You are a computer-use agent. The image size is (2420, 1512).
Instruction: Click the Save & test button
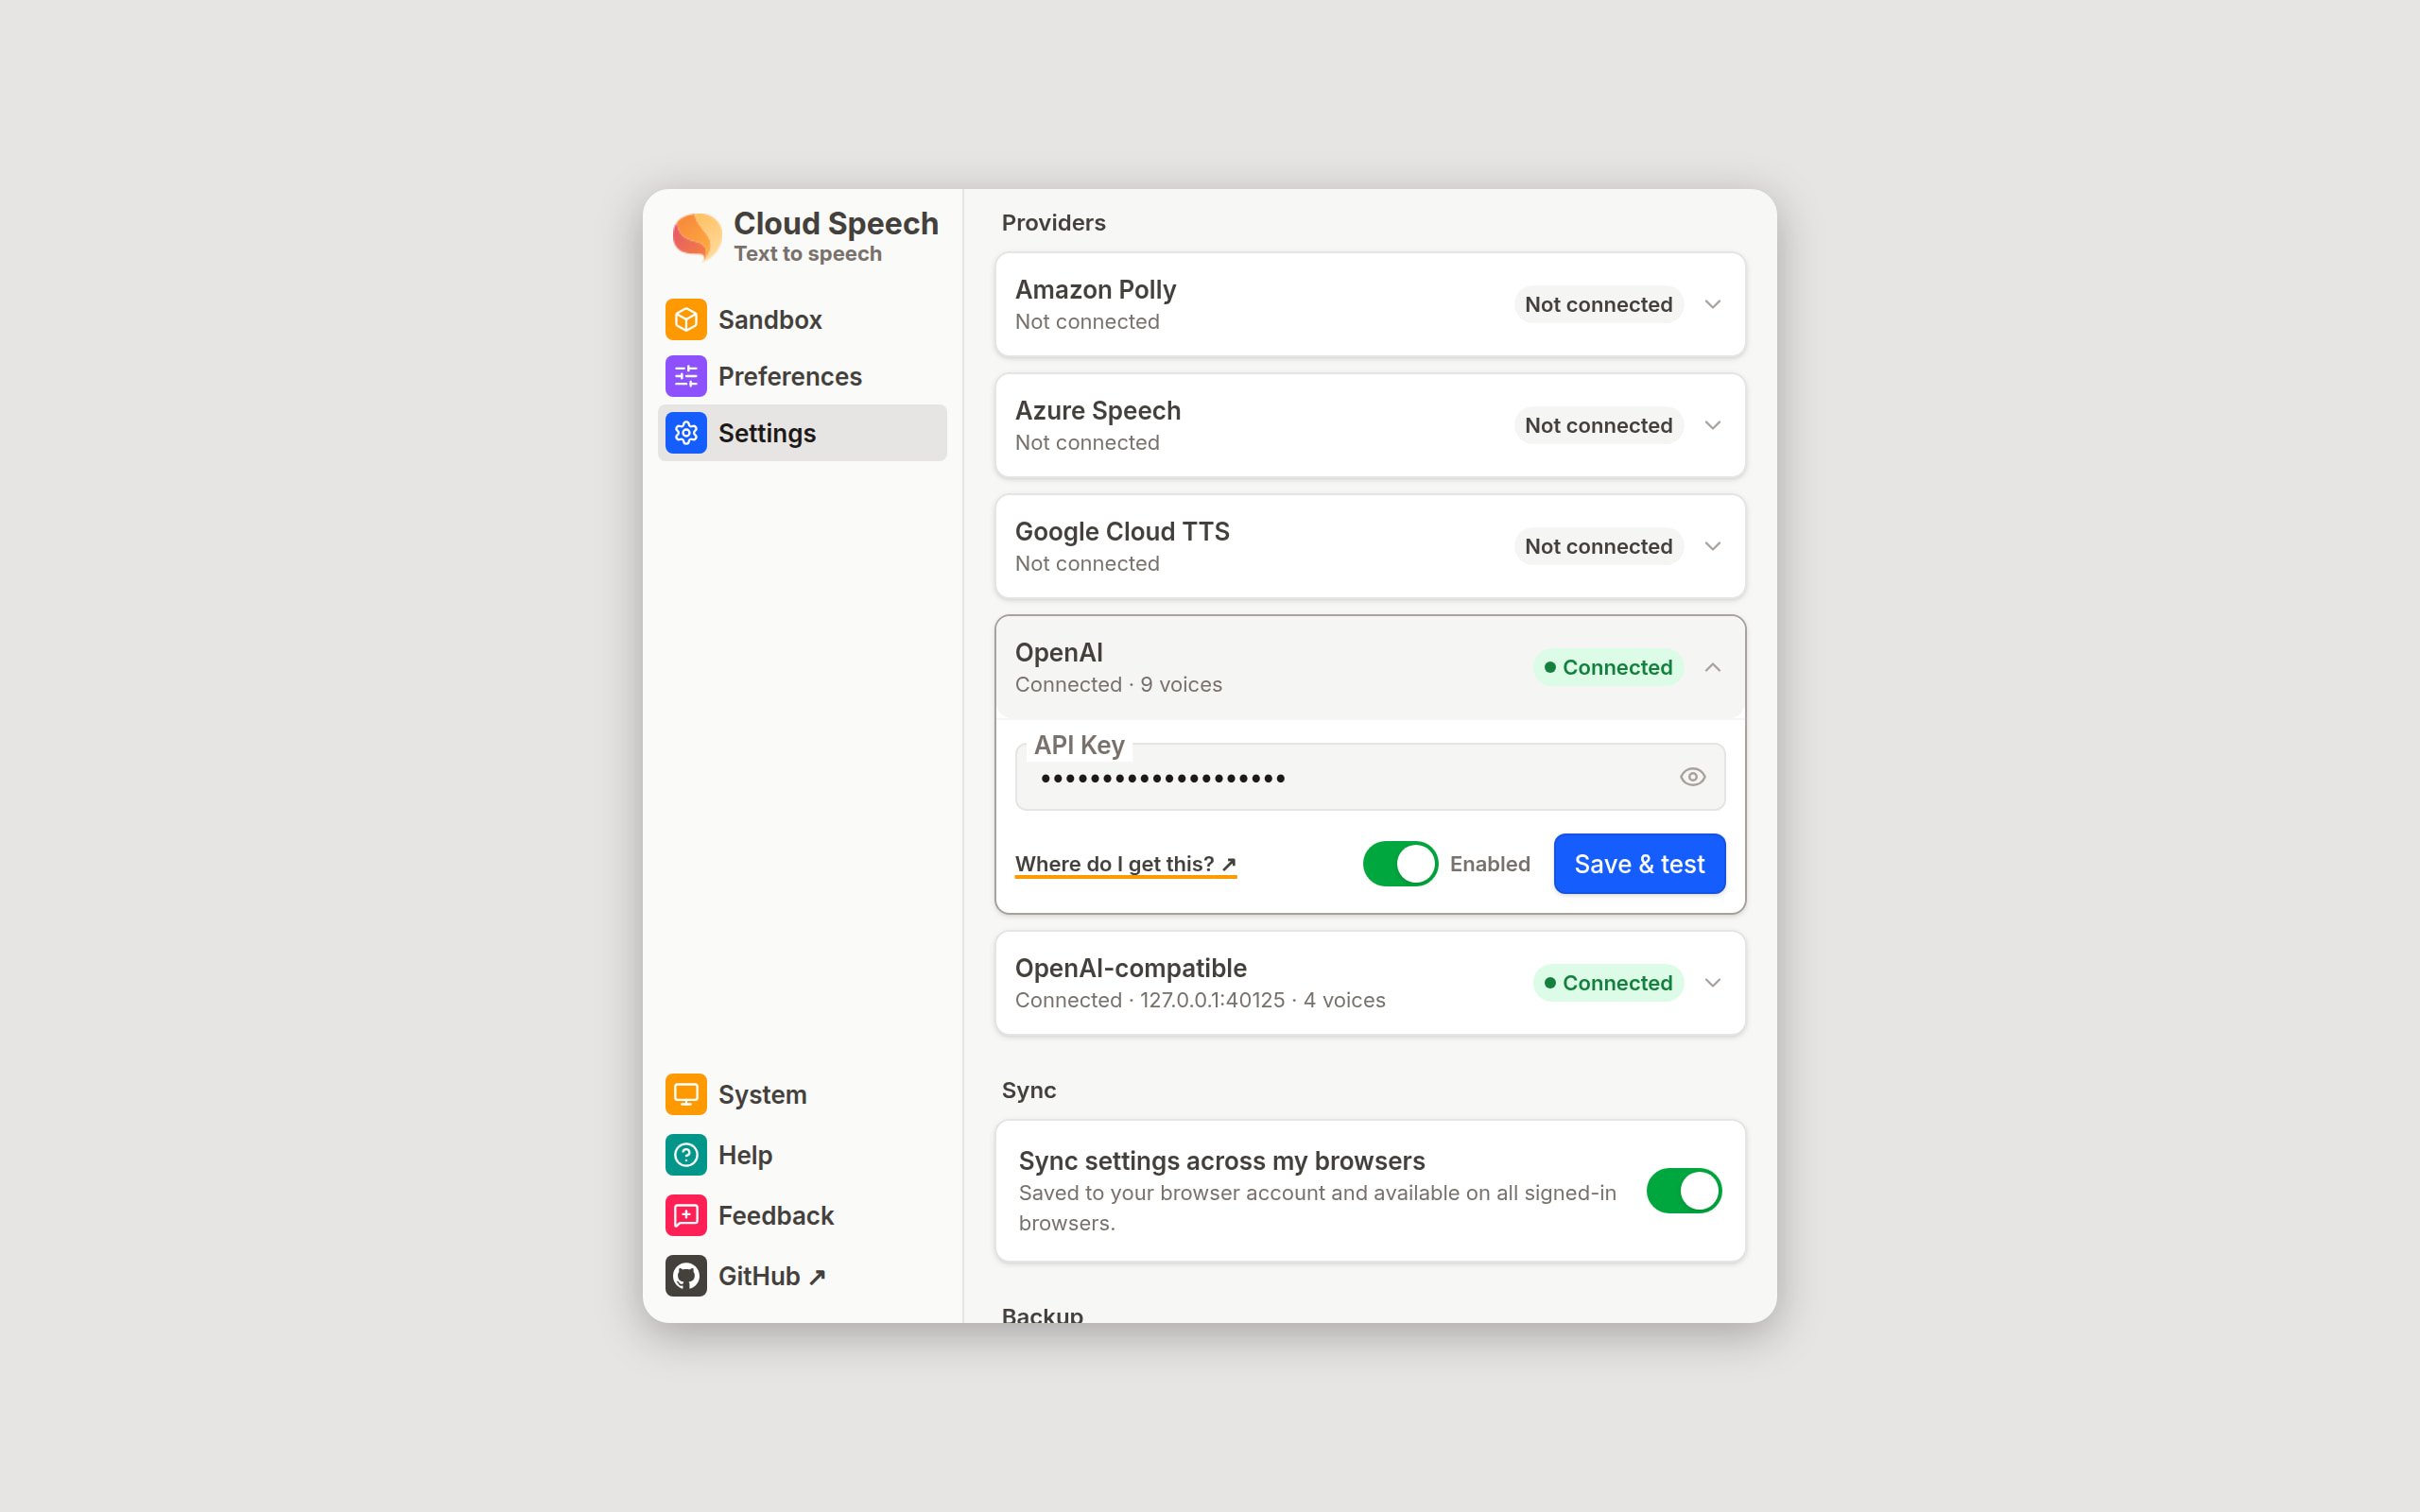(x=1639, y=864)
